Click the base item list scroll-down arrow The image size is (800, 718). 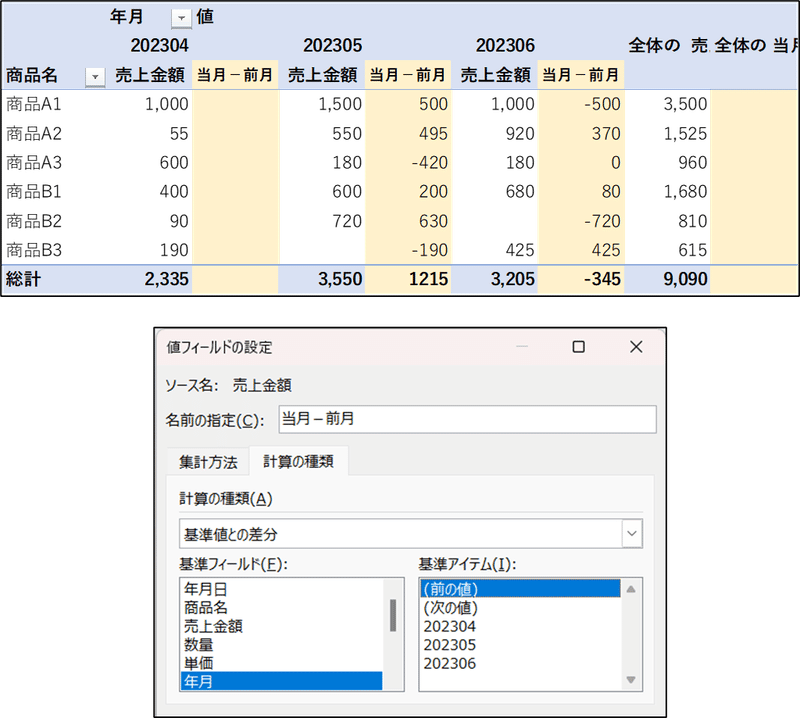(631, 680)
